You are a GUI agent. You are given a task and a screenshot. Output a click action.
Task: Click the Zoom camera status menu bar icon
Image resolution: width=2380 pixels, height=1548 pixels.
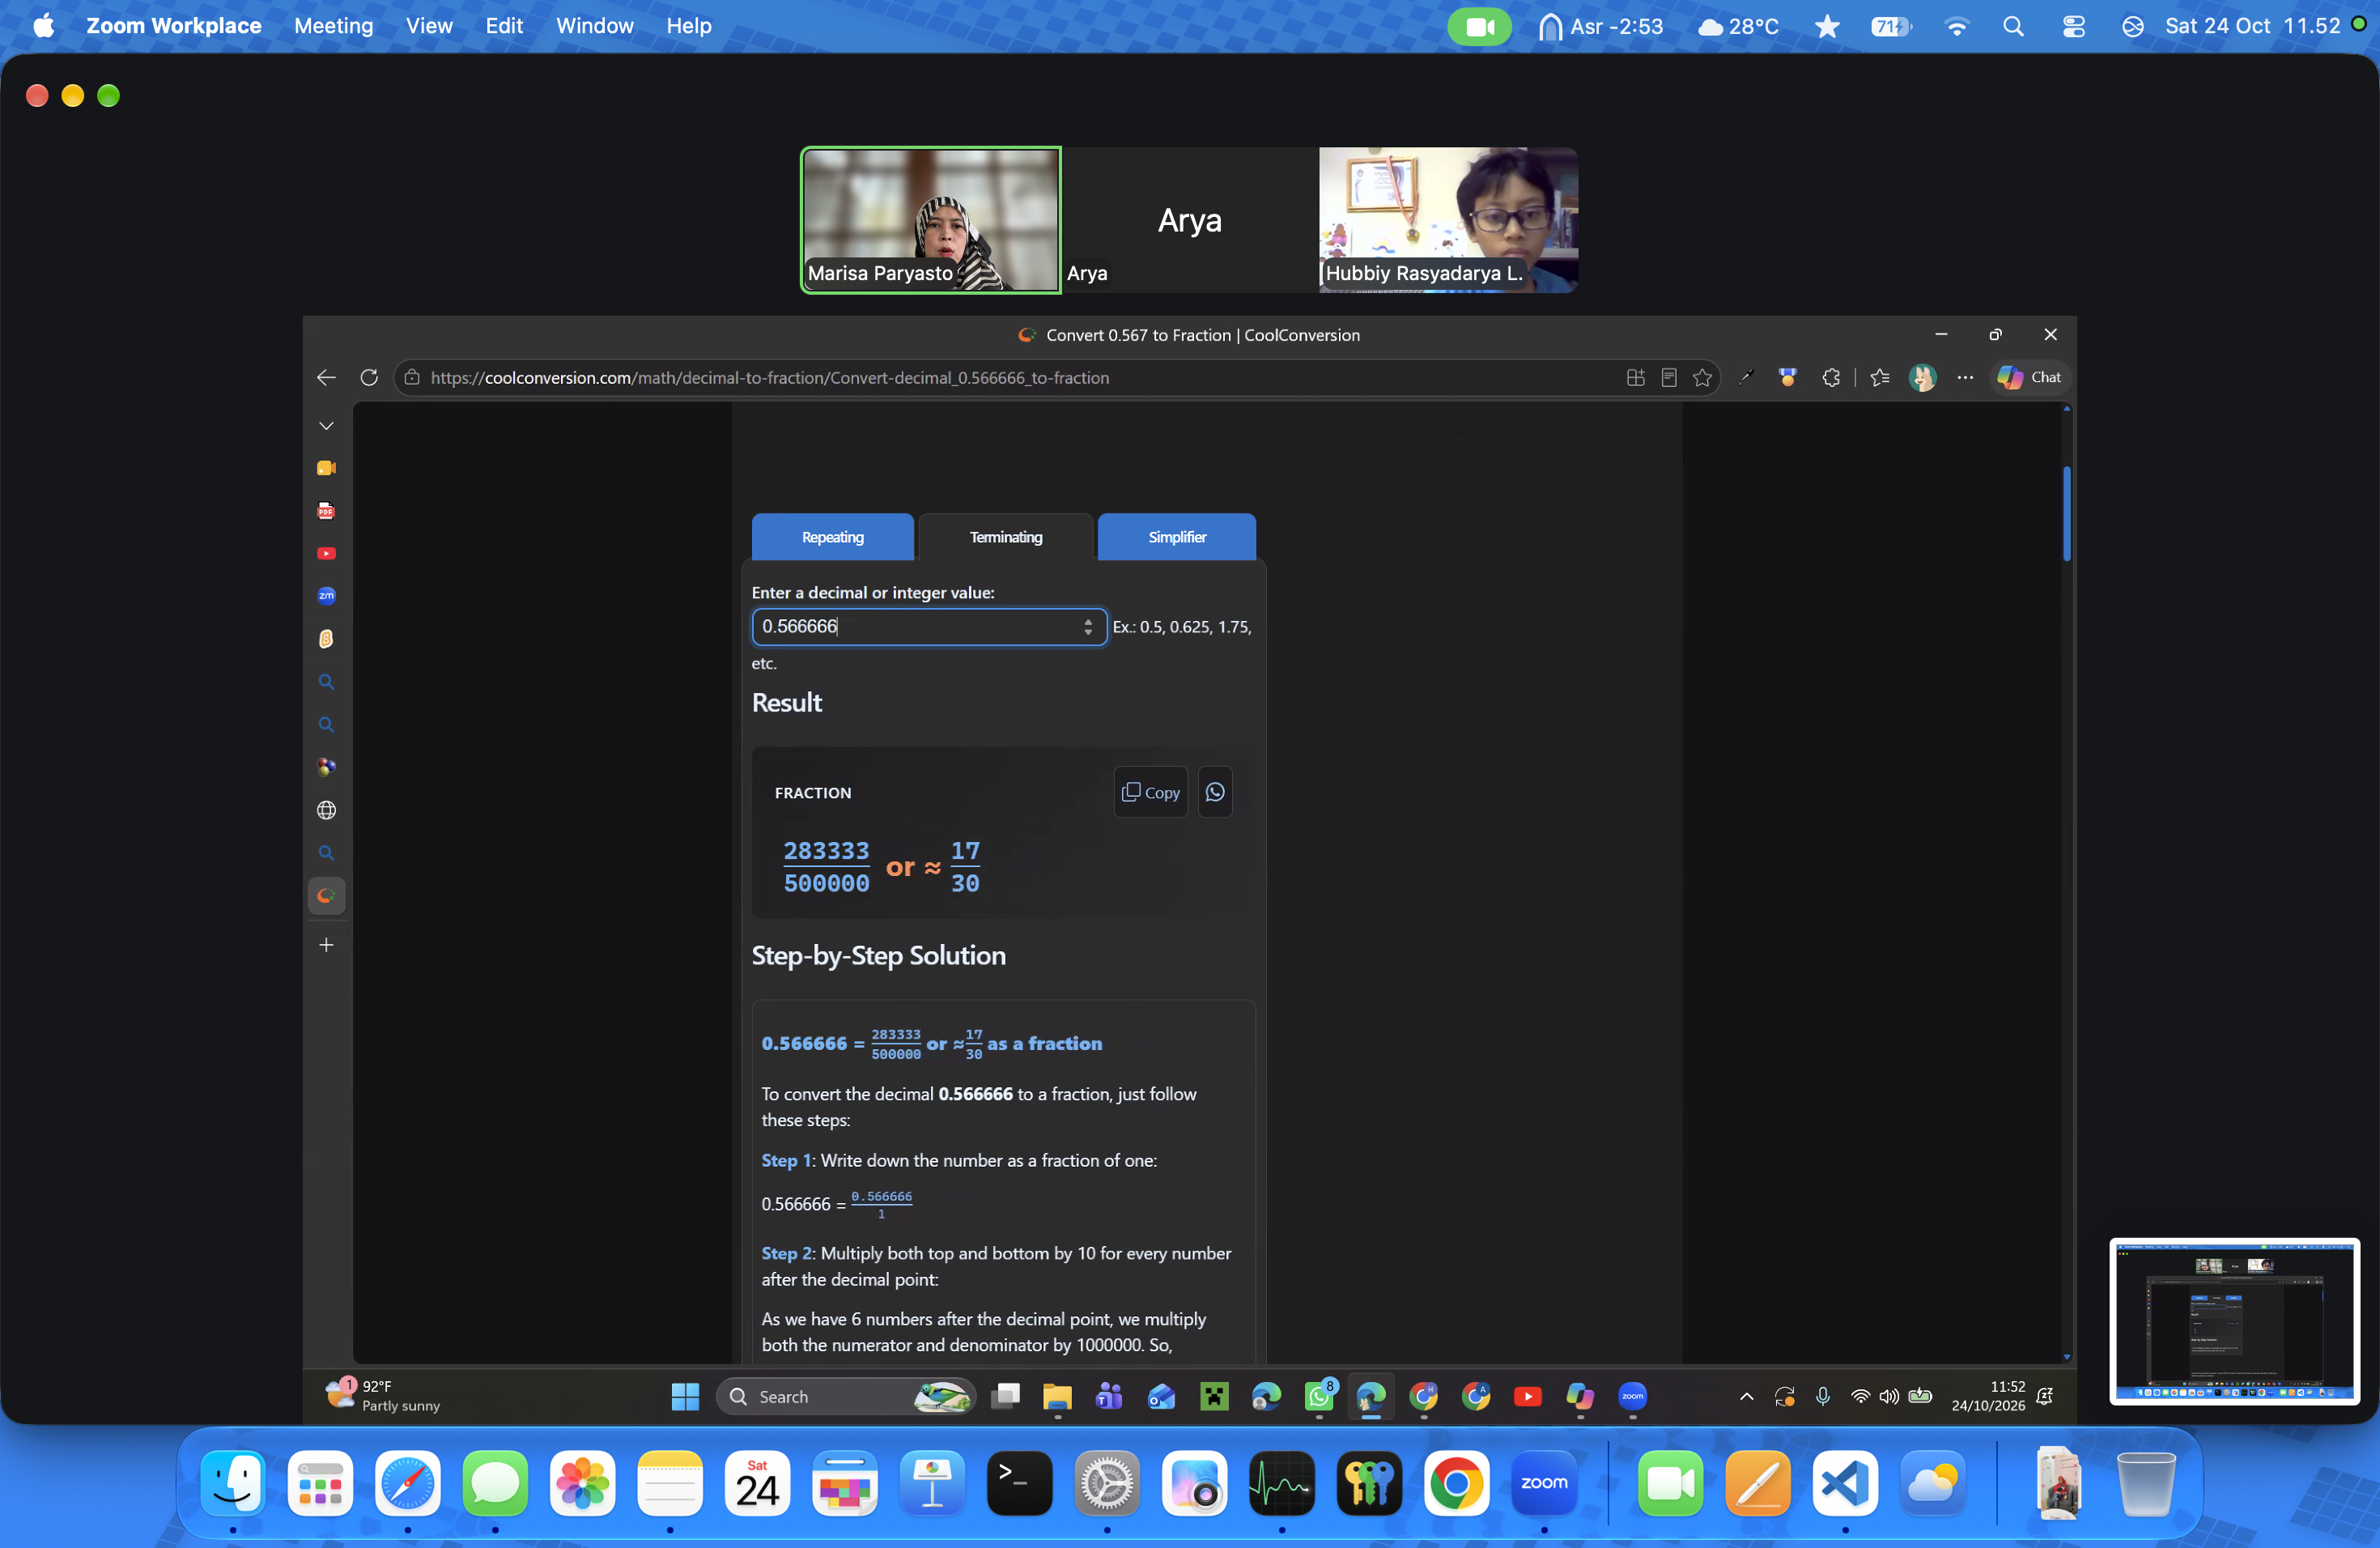[1479, 26]
